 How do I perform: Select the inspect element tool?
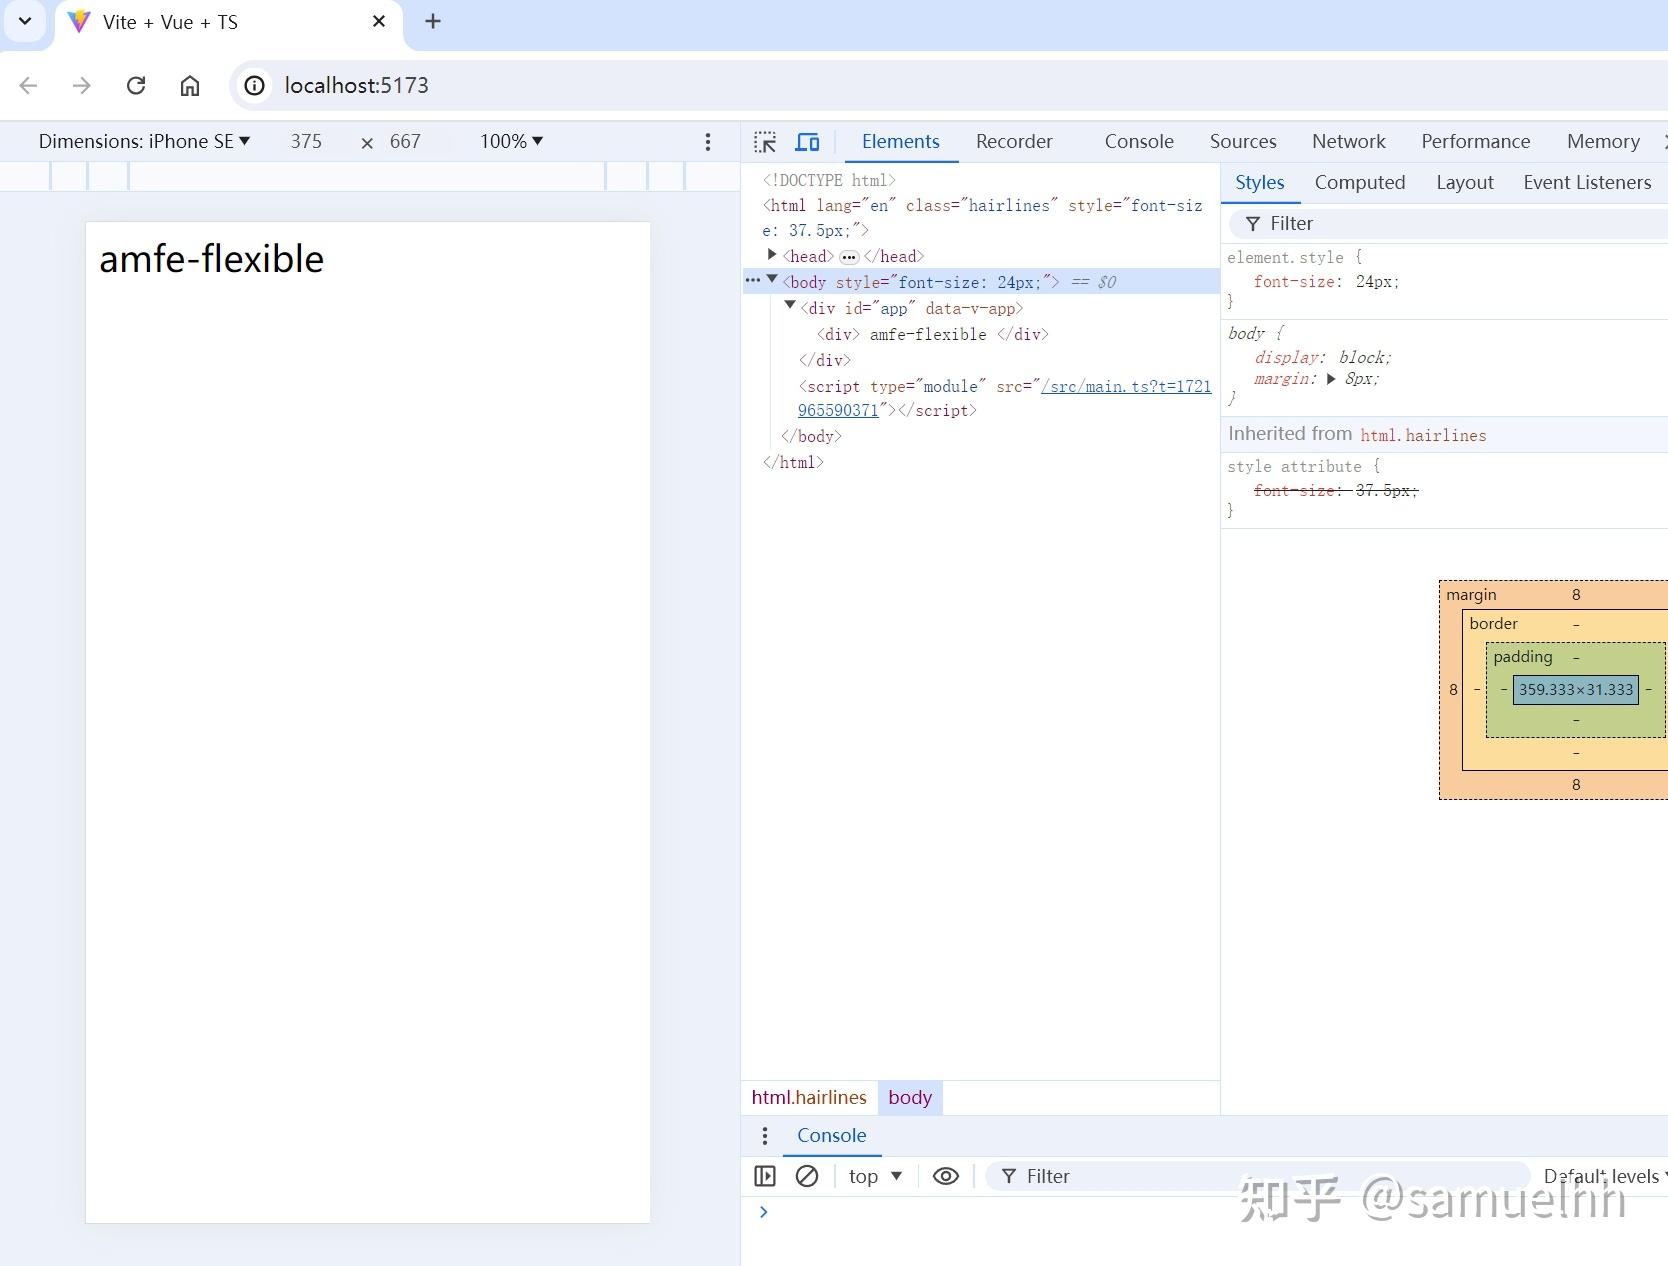tap(764, 141)
